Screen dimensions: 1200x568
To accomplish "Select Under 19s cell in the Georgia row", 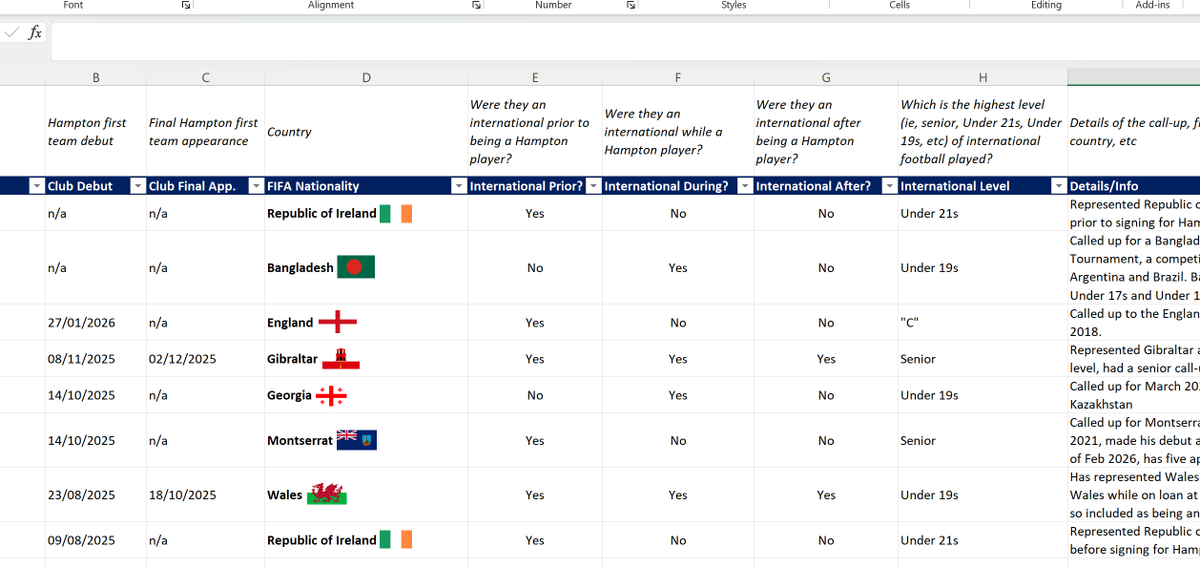I will coord(983,395).
